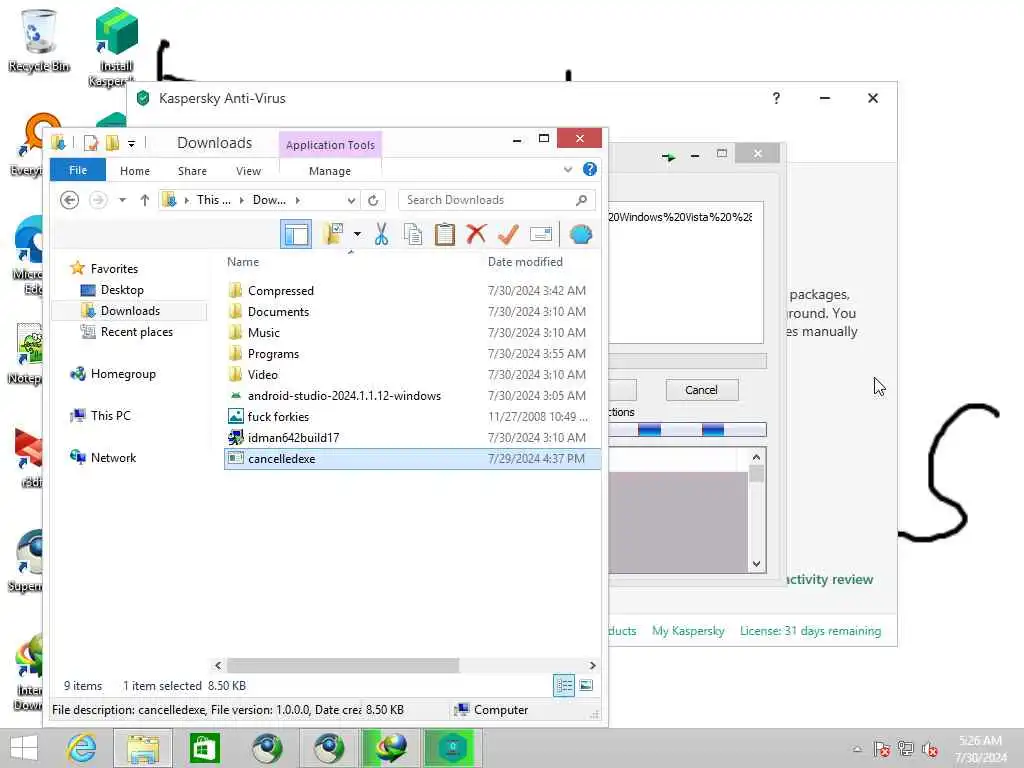Open address bar history dropdown
Image resolution: width=1024 pixels, height=768 pixels.
tap(351, 200)
